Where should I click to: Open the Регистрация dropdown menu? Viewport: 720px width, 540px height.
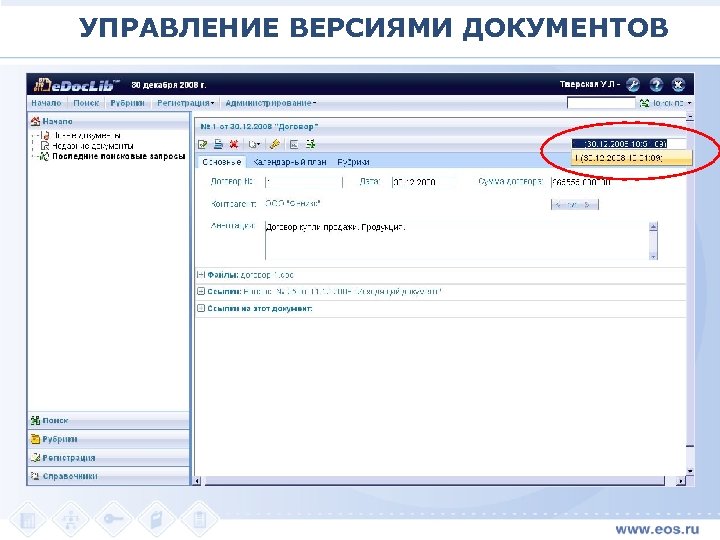click(x=186, y=103)
